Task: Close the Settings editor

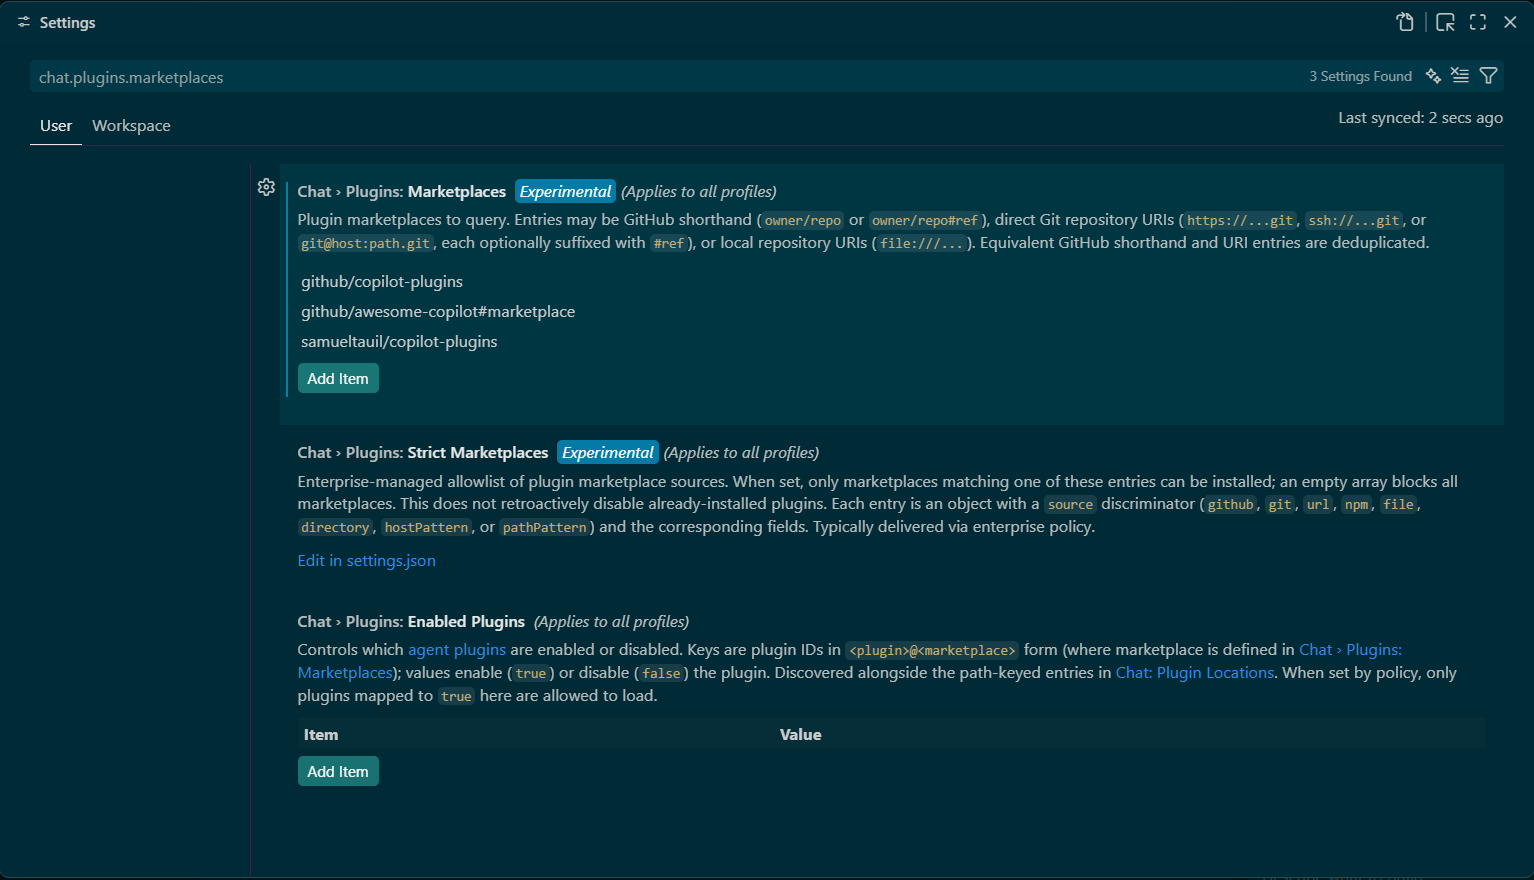Action: [1510, 22]
